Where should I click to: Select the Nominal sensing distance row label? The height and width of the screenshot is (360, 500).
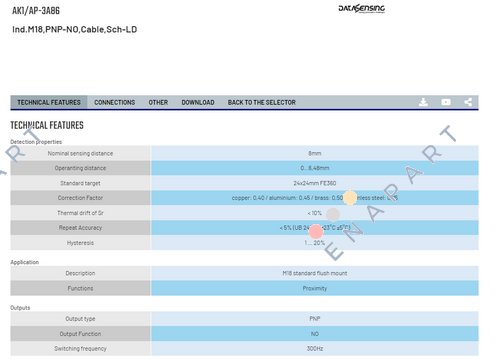(x=80, y=153)
